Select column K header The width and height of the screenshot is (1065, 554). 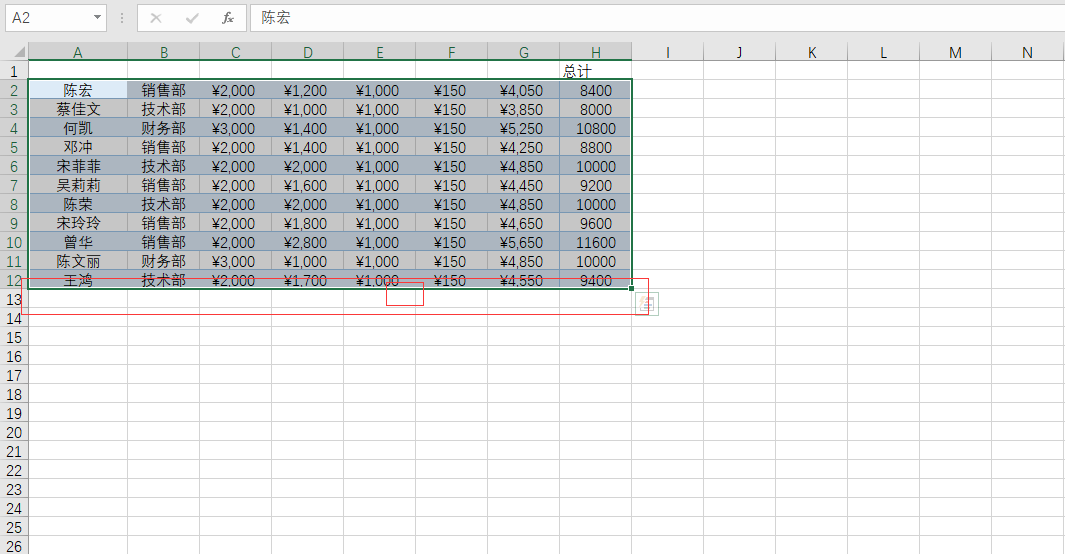pyautogui.click(x=812, y=52)
